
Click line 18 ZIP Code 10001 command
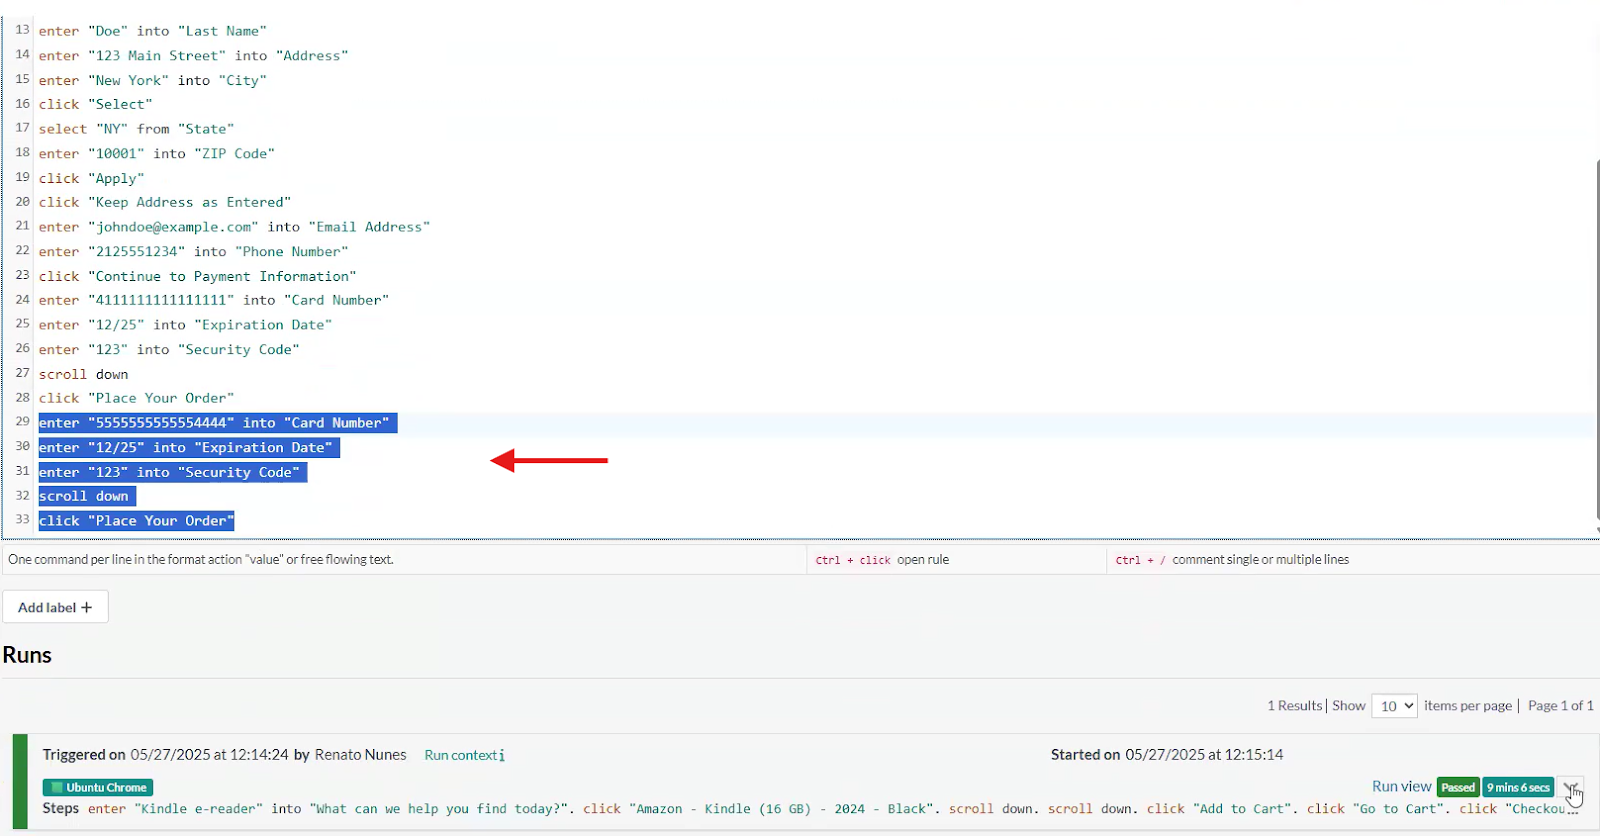(x=157, y=153)
